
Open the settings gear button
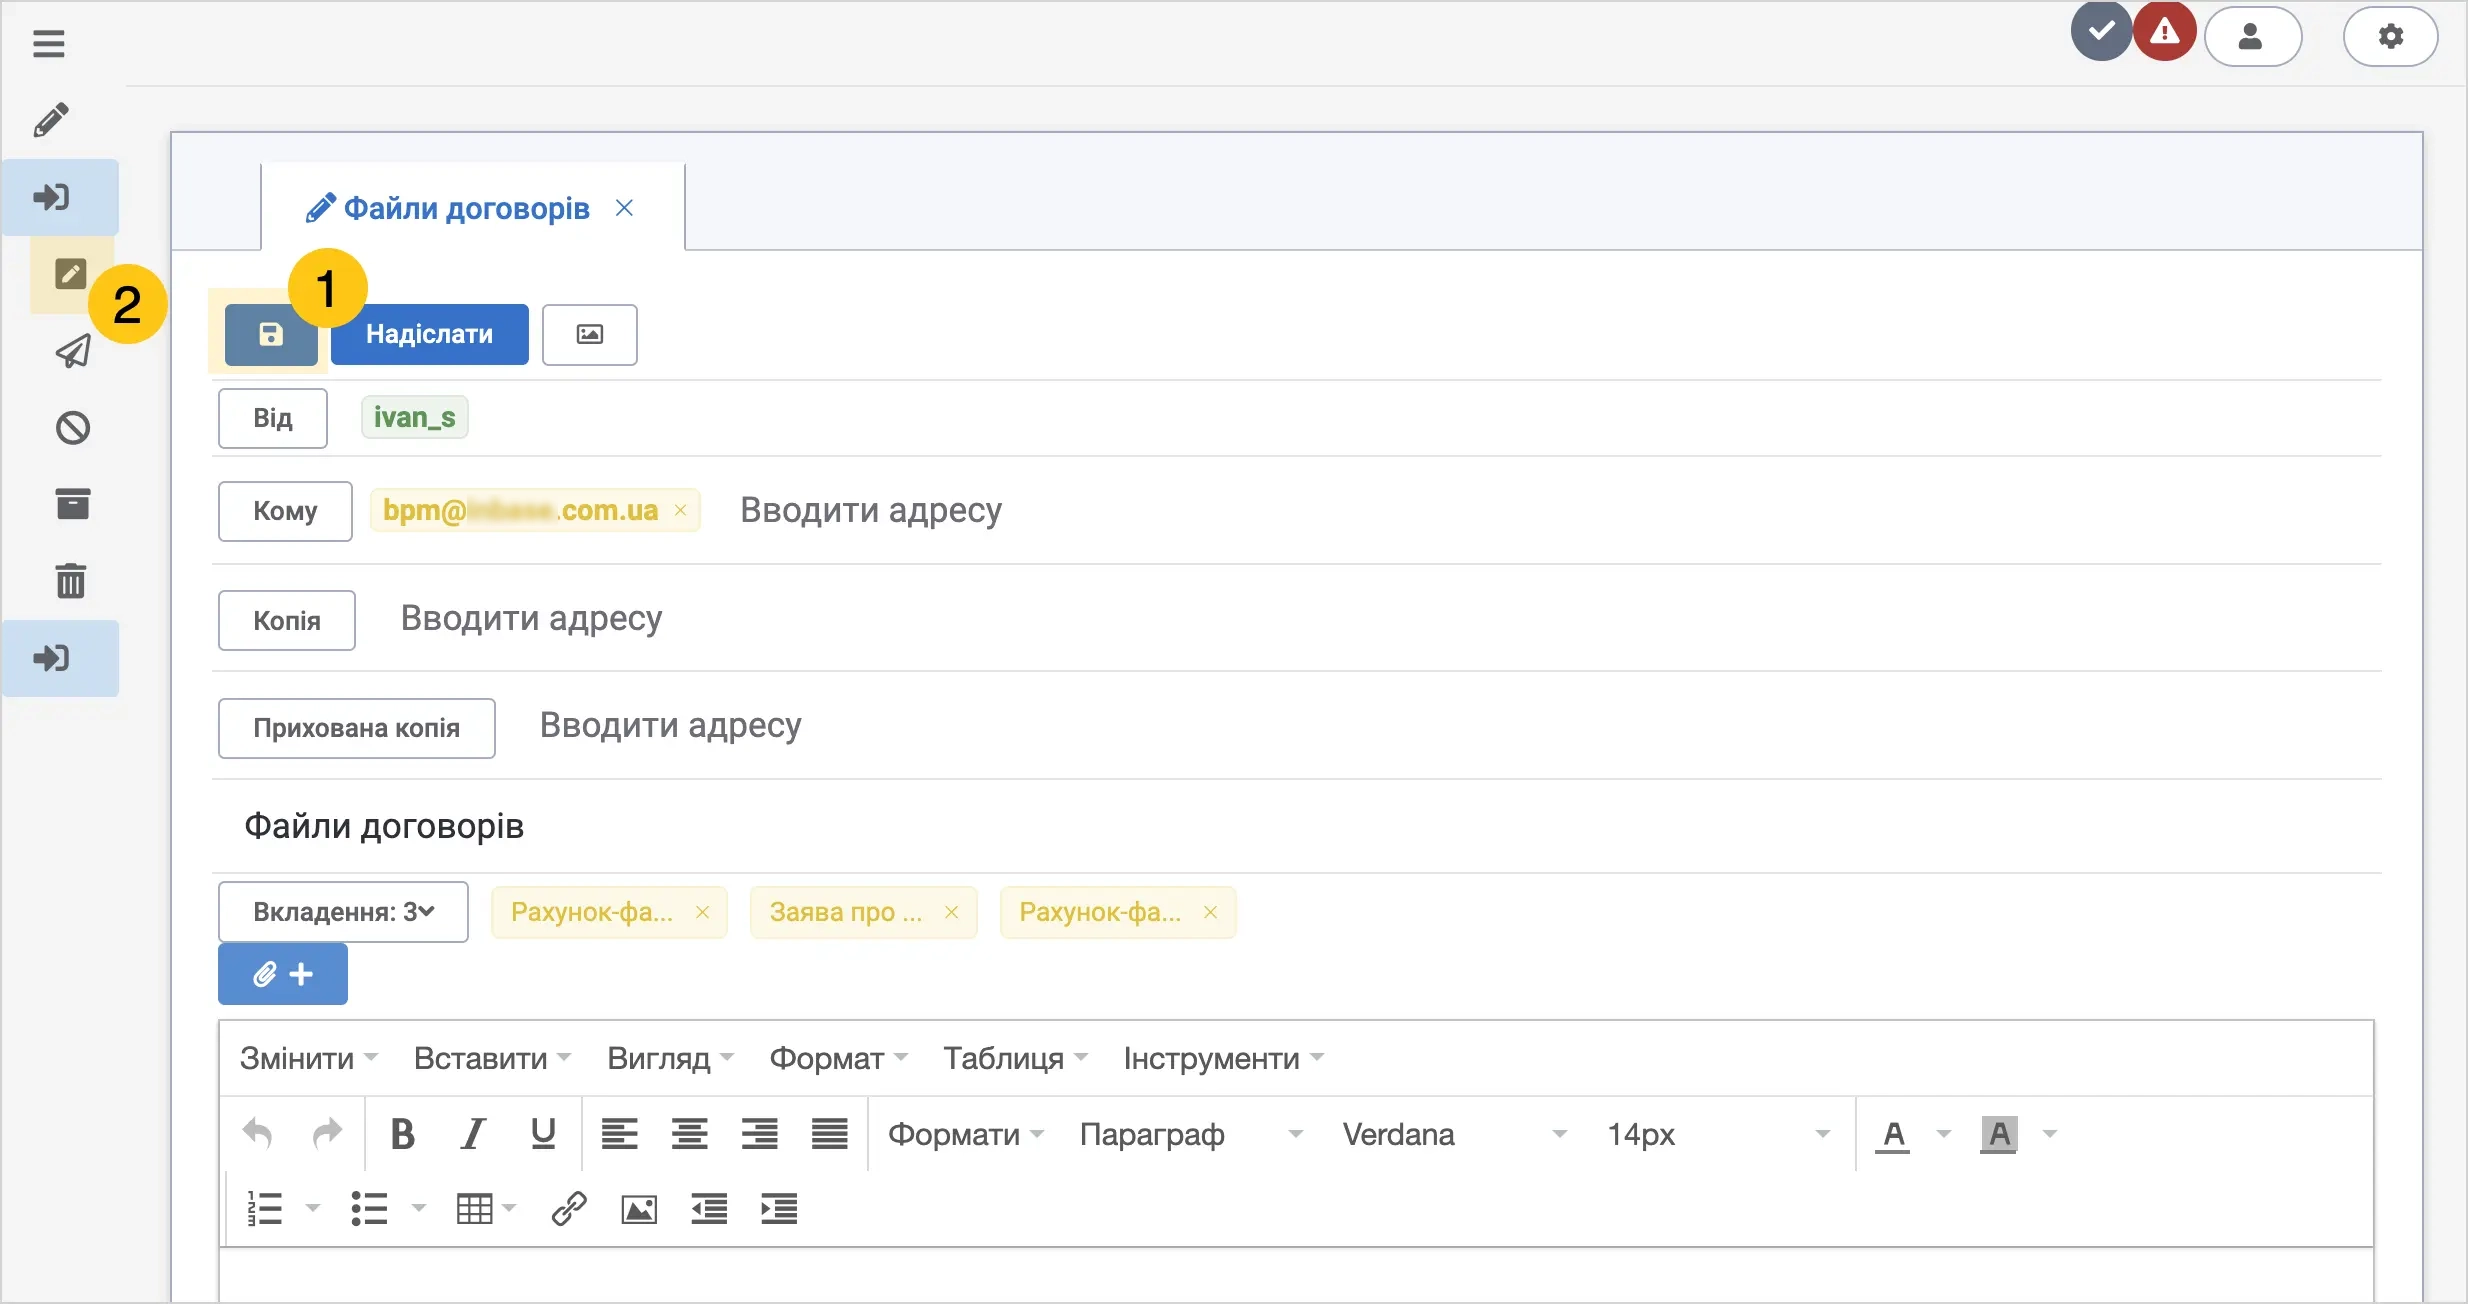click(x=2390, y=37)
